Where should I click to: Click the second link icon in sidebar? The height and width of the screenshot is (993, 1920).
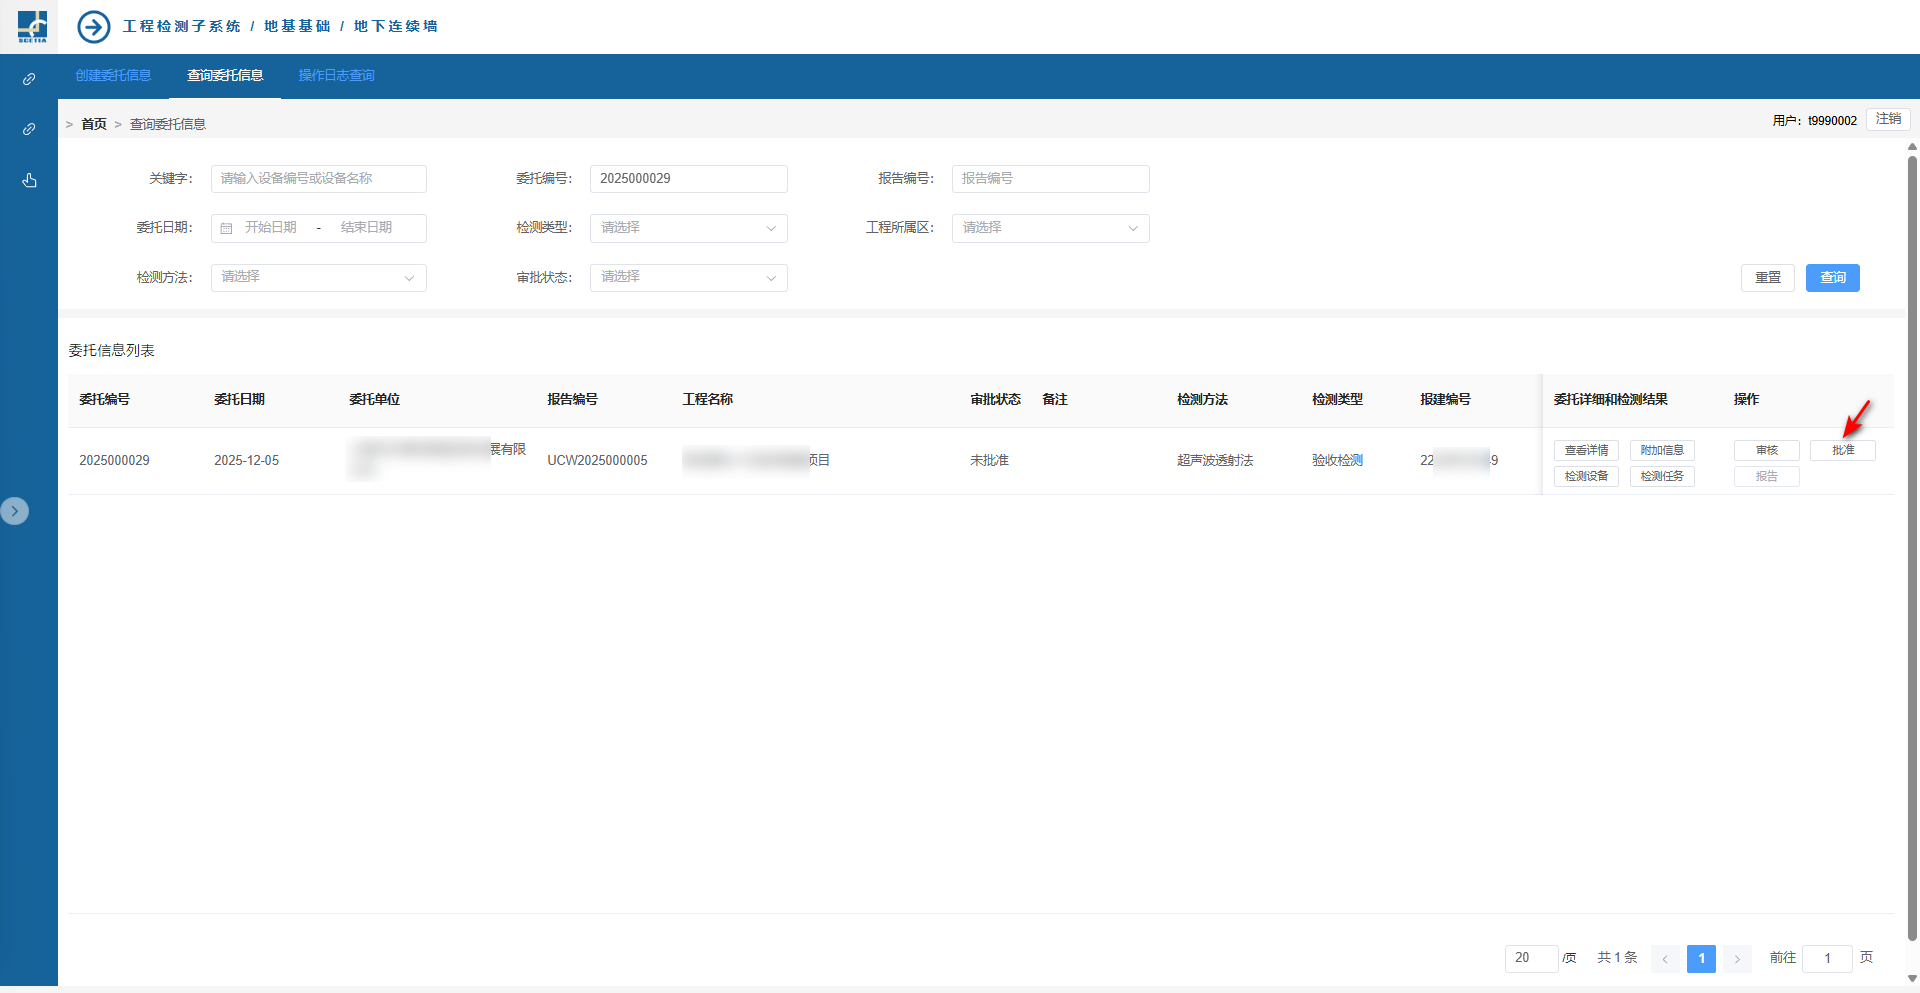click(x=29, y=129)
